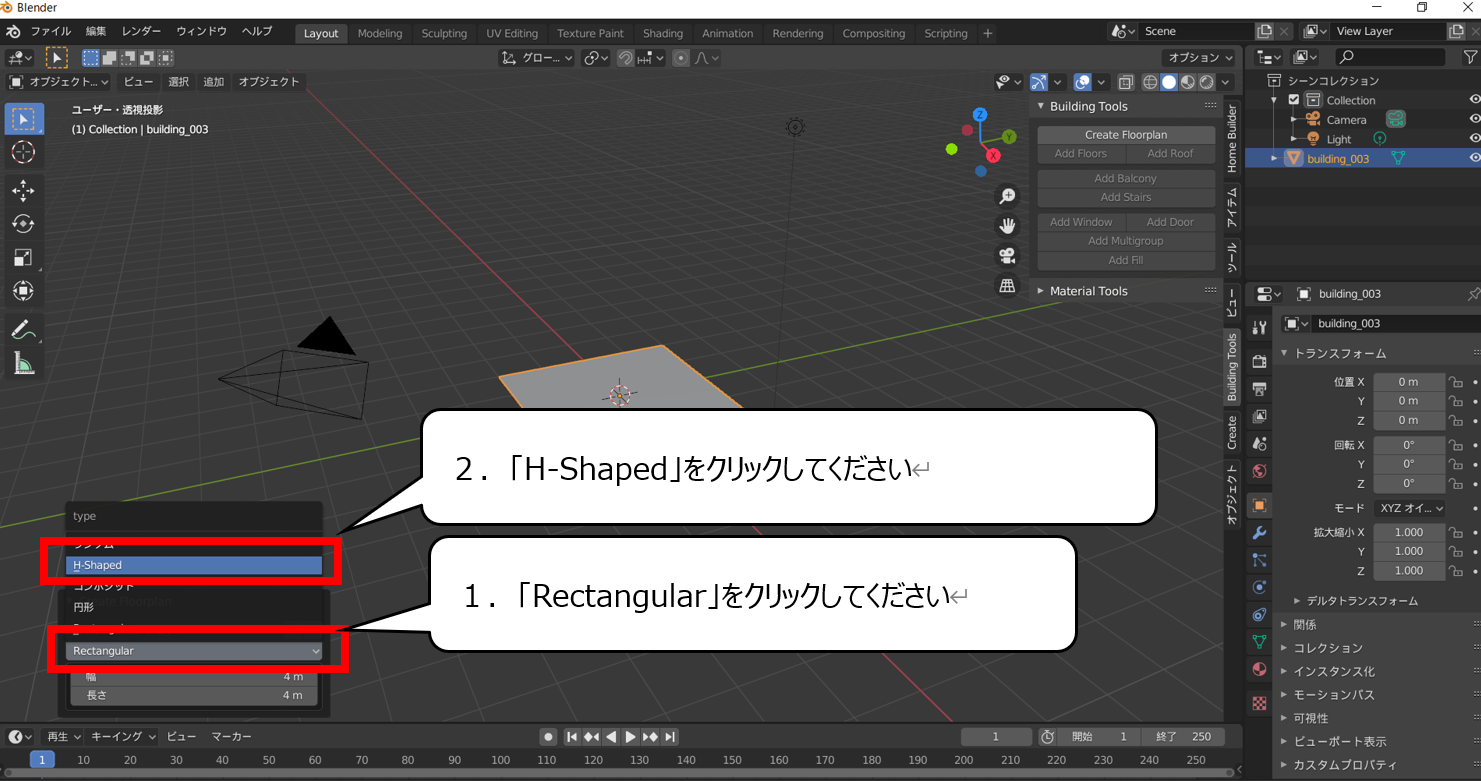The height and width of the screenshot is (781, 1481).
Task: Switch to rendered shading
Action: (1207, 82)
